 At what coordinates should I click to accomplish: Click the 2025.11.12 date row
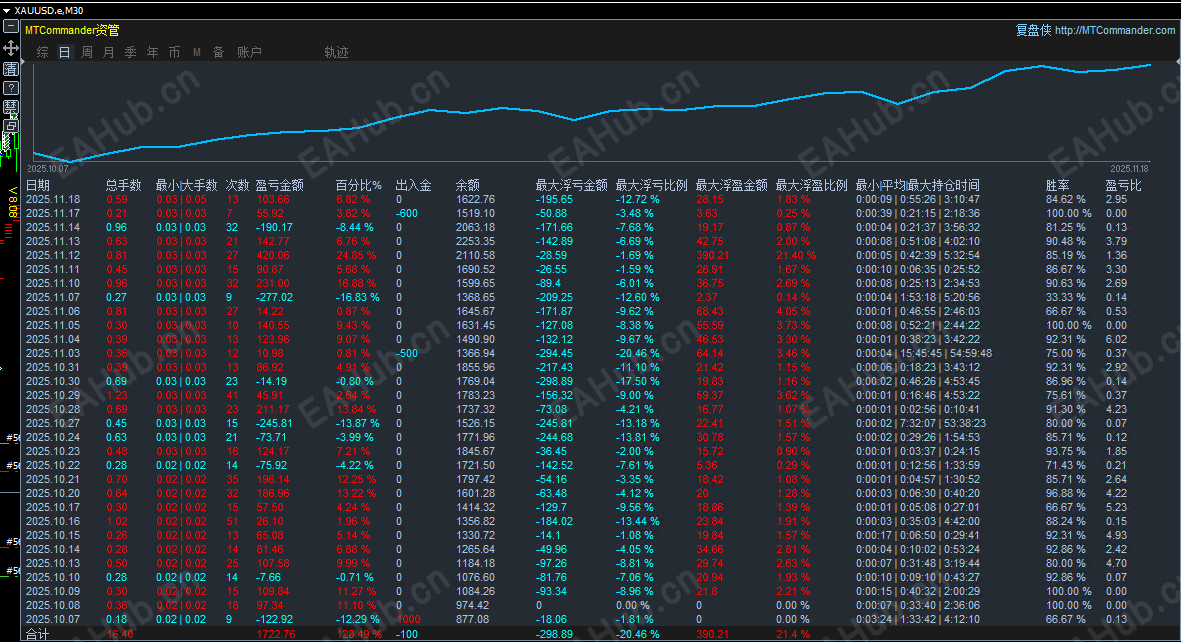pyautogui.click(x=53, y=255)
